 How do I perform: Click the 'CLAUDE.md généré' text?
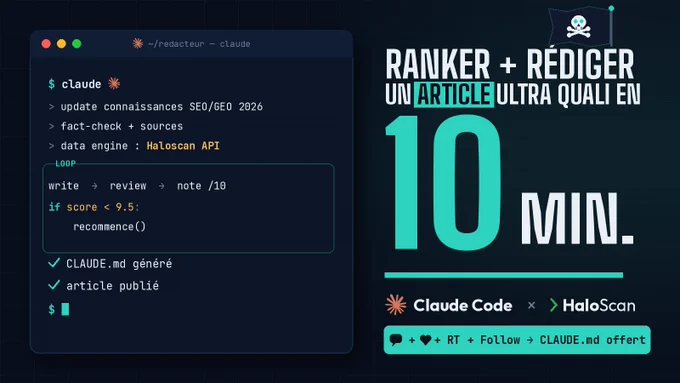tap(119, 264)
